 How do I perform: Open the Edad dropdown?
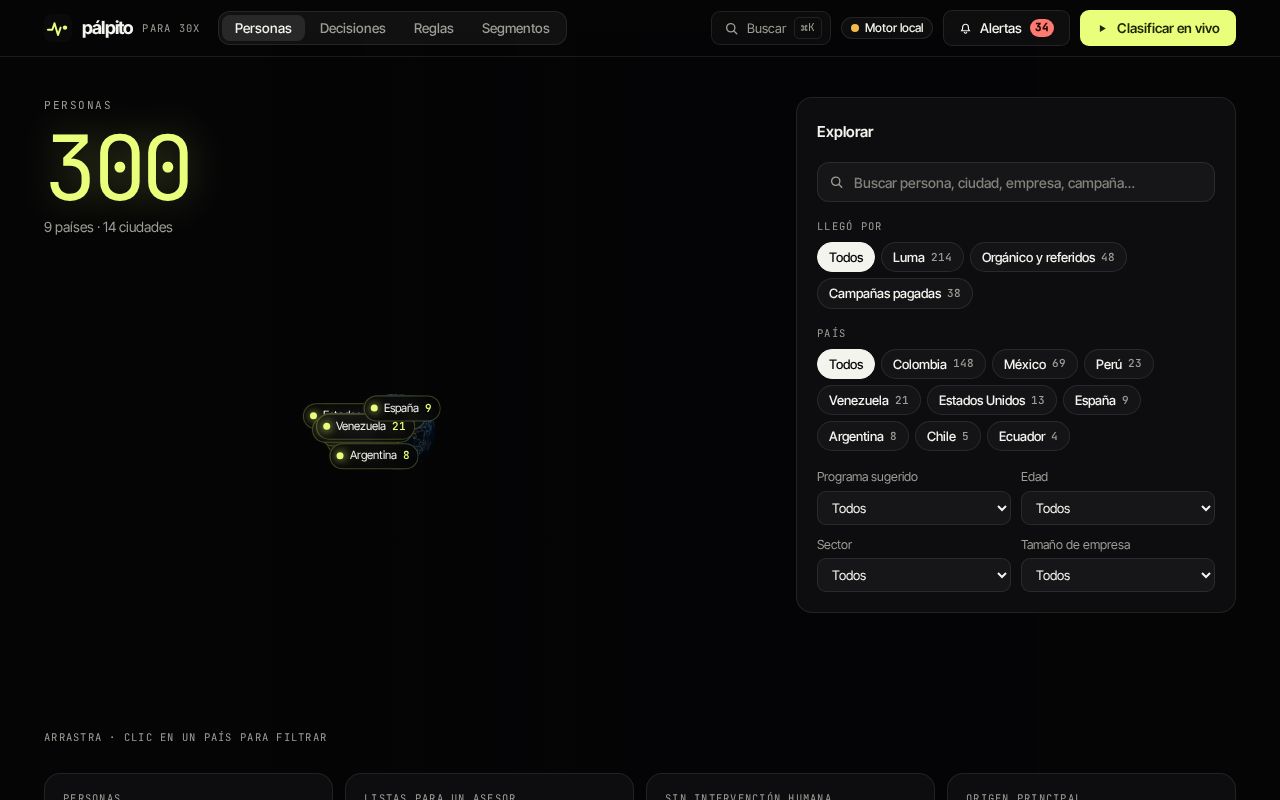[1118, 508]
